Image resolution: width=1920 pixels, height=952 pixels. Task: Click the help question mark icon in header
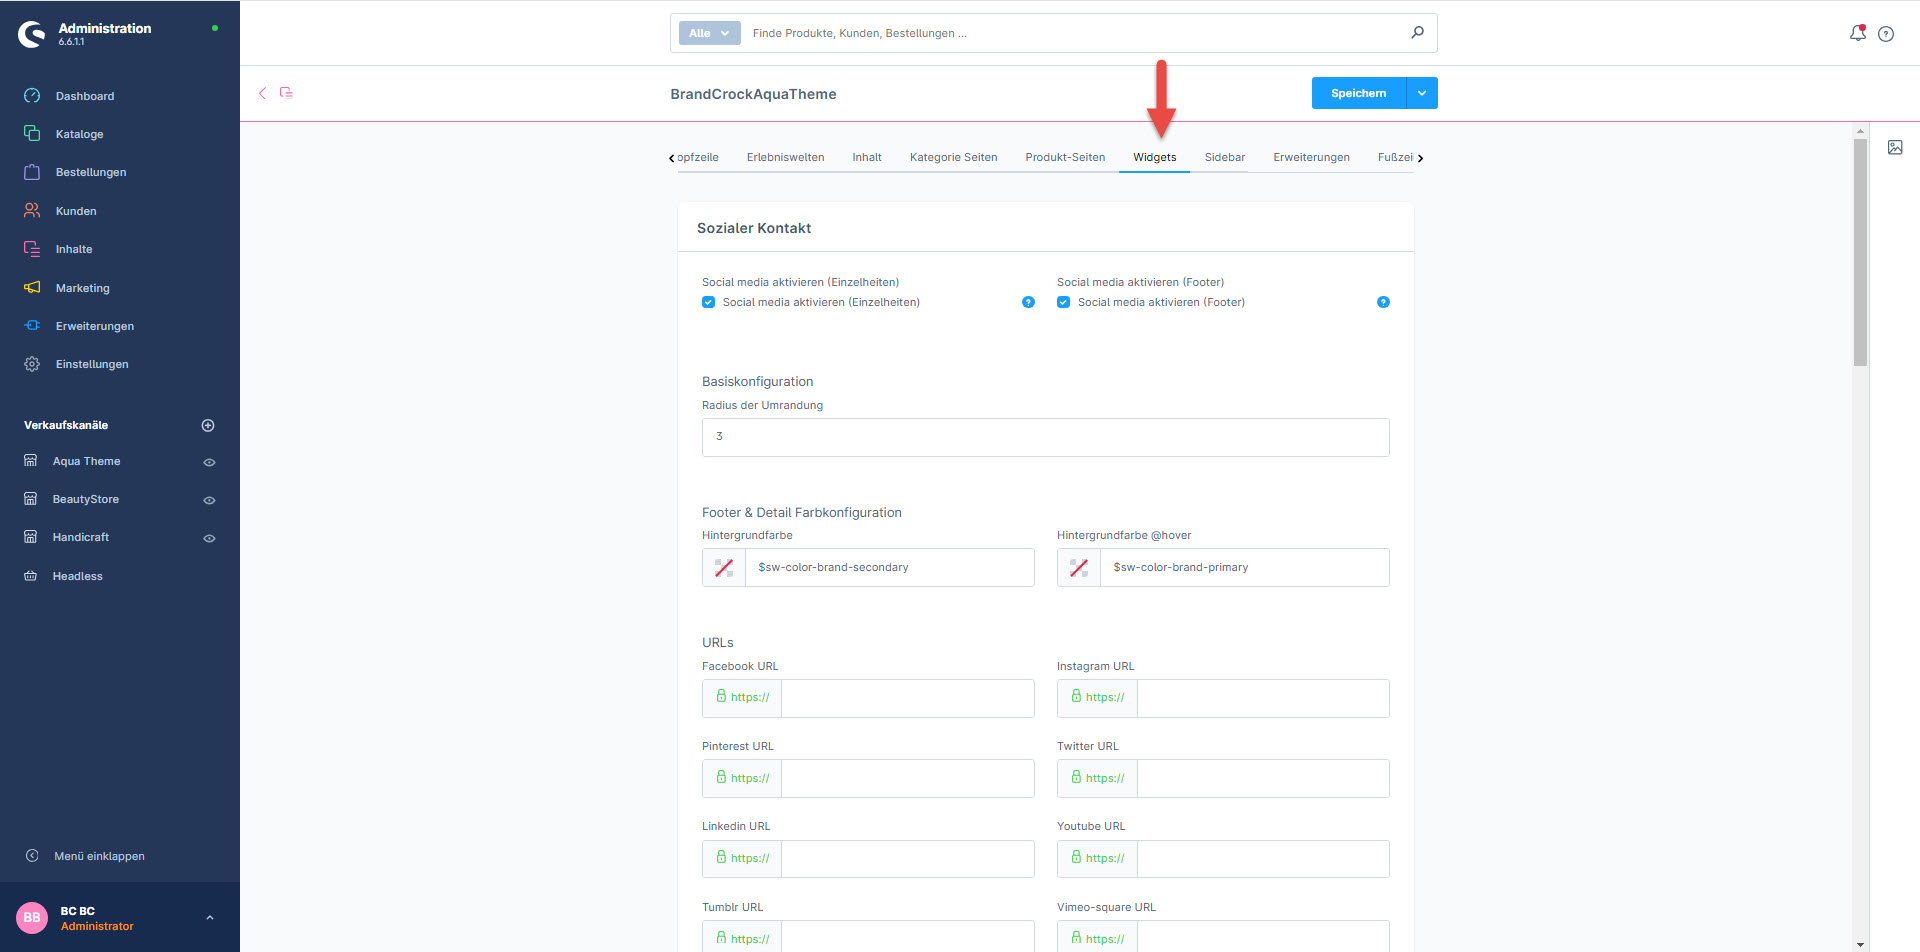pos(1886,34)
